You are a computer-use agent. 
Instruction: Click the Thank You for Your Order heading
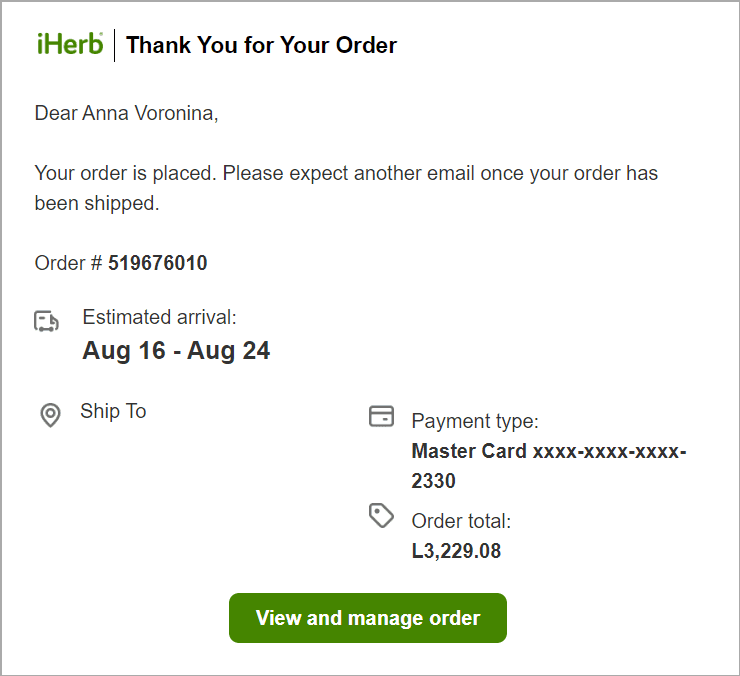click(261, 45)
